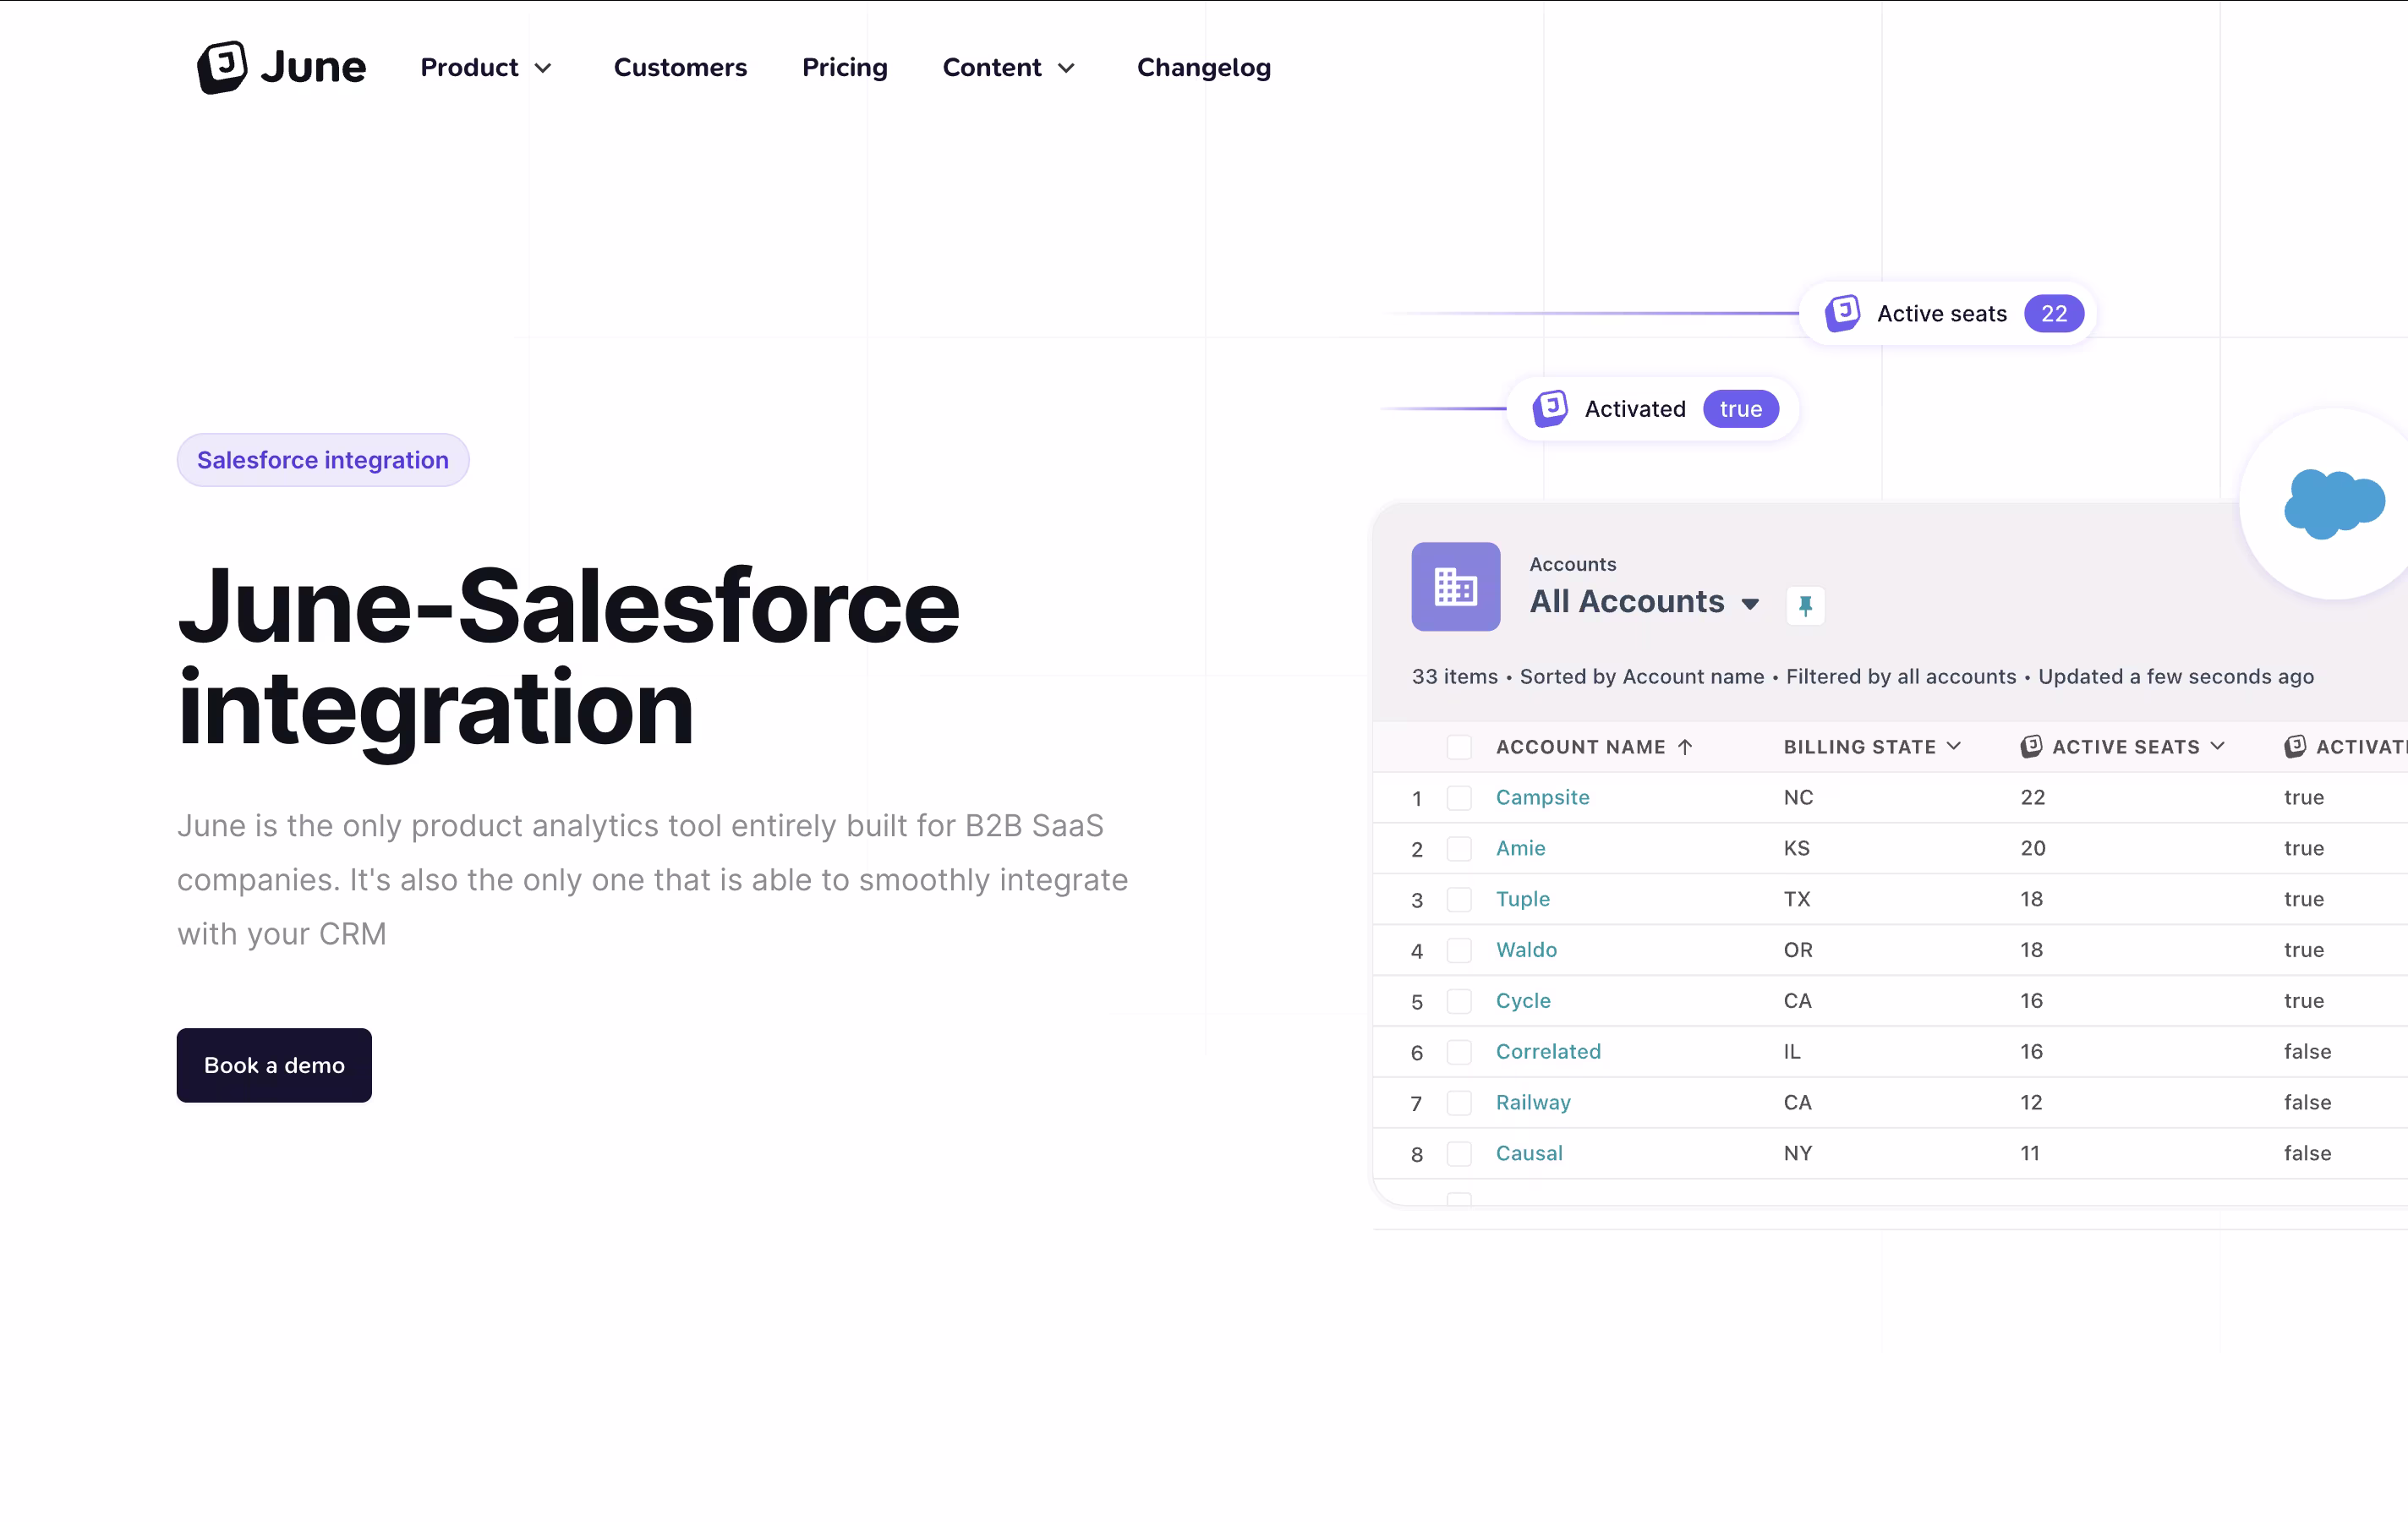Click the June wordmark in the header
The height and width of the screenshot is (1522, 2408).
[x=313, y=68]
